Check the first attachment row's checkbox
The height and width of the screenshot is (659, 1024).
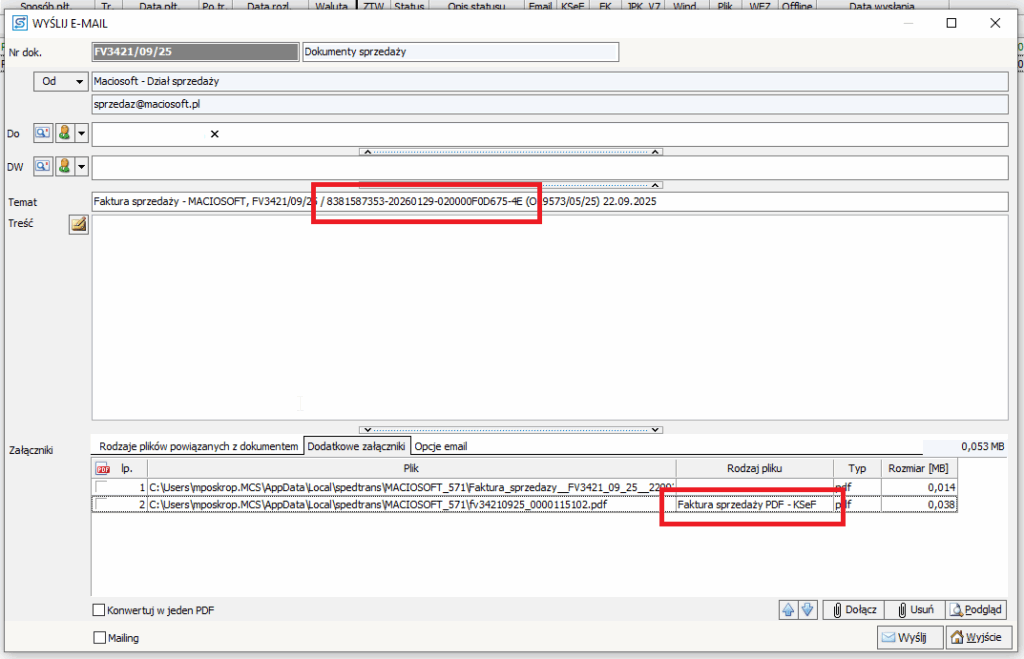tap(101, 487)
